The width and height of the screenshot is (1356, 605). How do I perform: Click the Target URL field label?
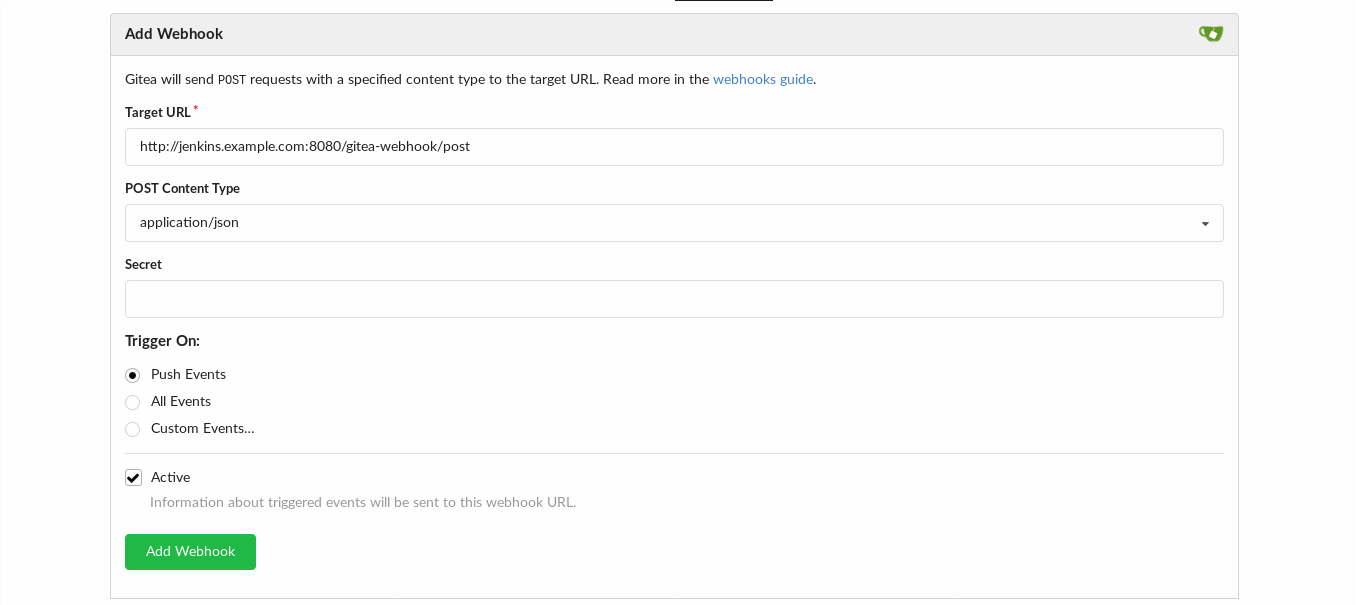point(157,112)
